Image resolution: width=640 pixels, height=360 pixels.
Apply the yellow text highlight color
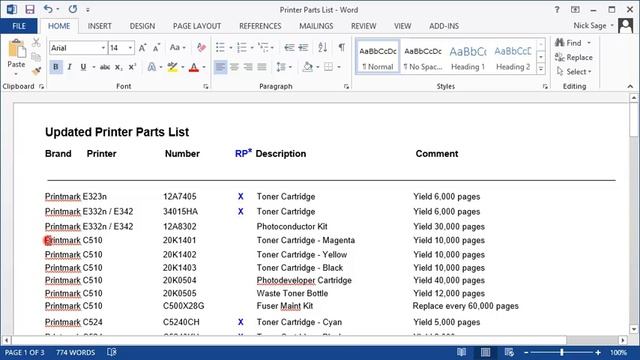173,67
